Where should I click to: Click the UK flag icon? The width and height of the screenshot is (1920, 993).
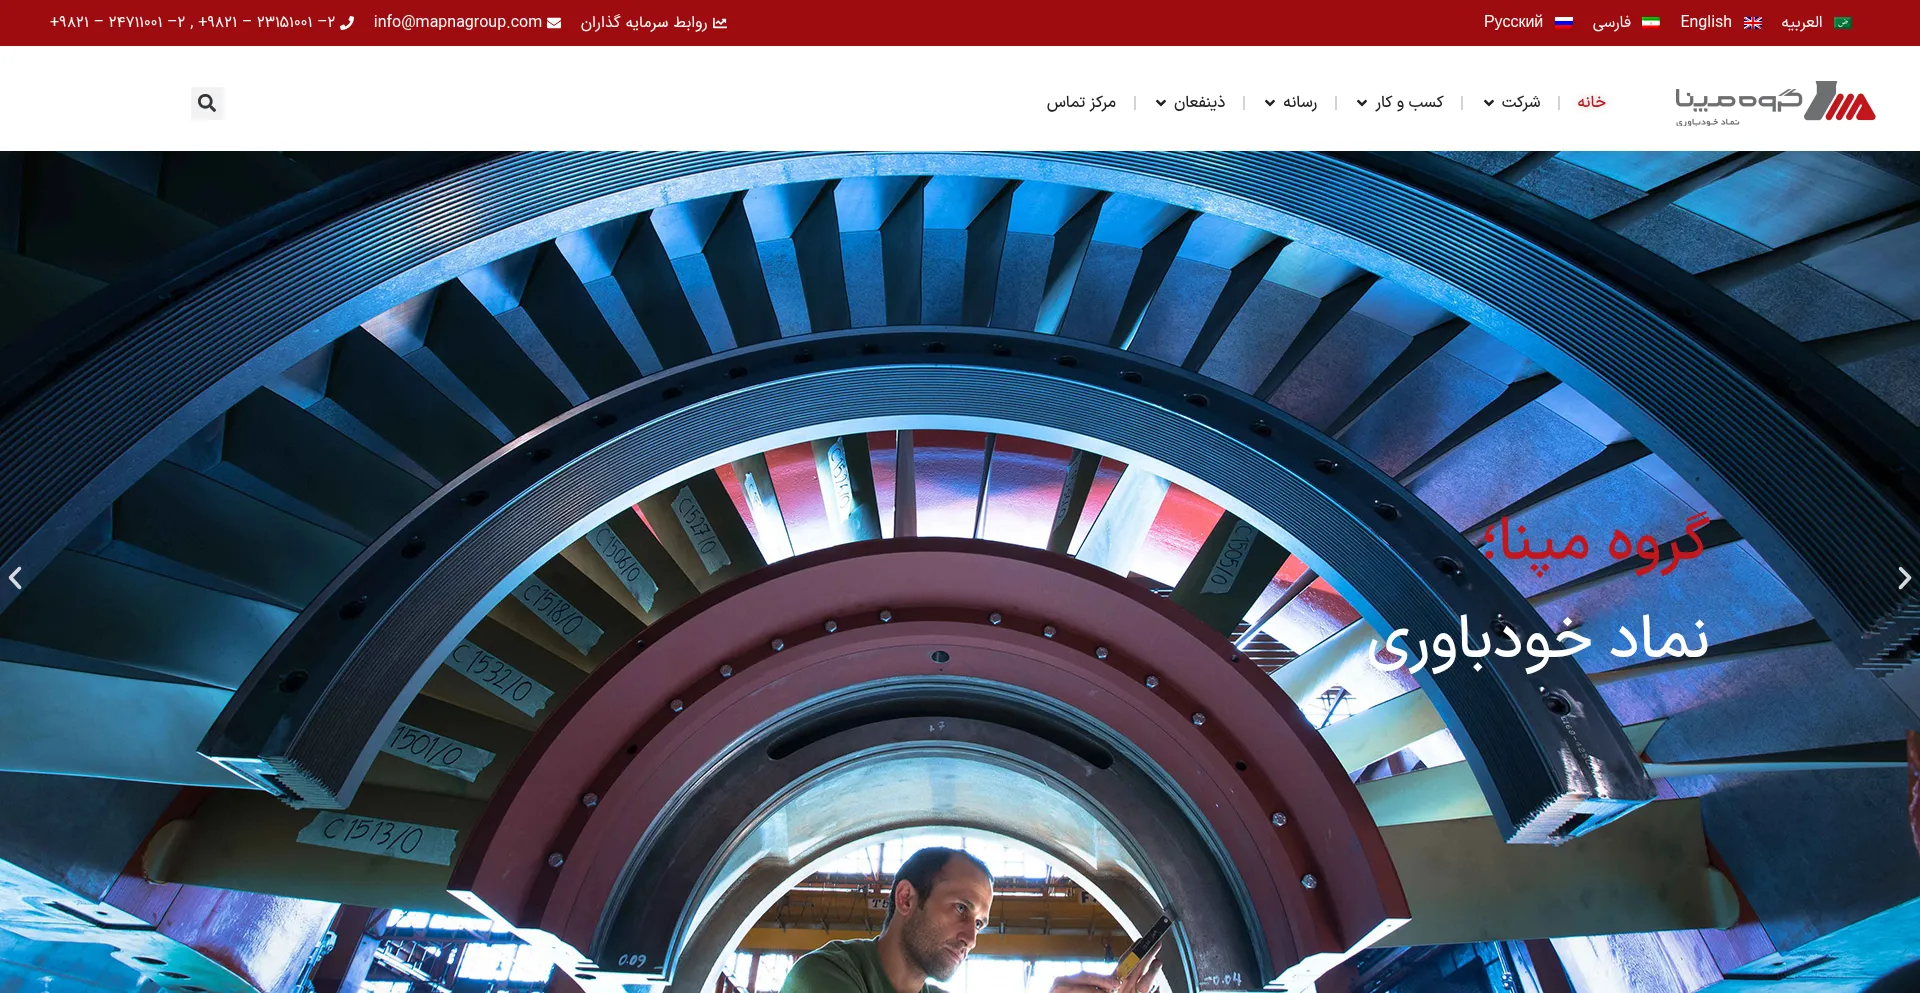point(1752,22)
